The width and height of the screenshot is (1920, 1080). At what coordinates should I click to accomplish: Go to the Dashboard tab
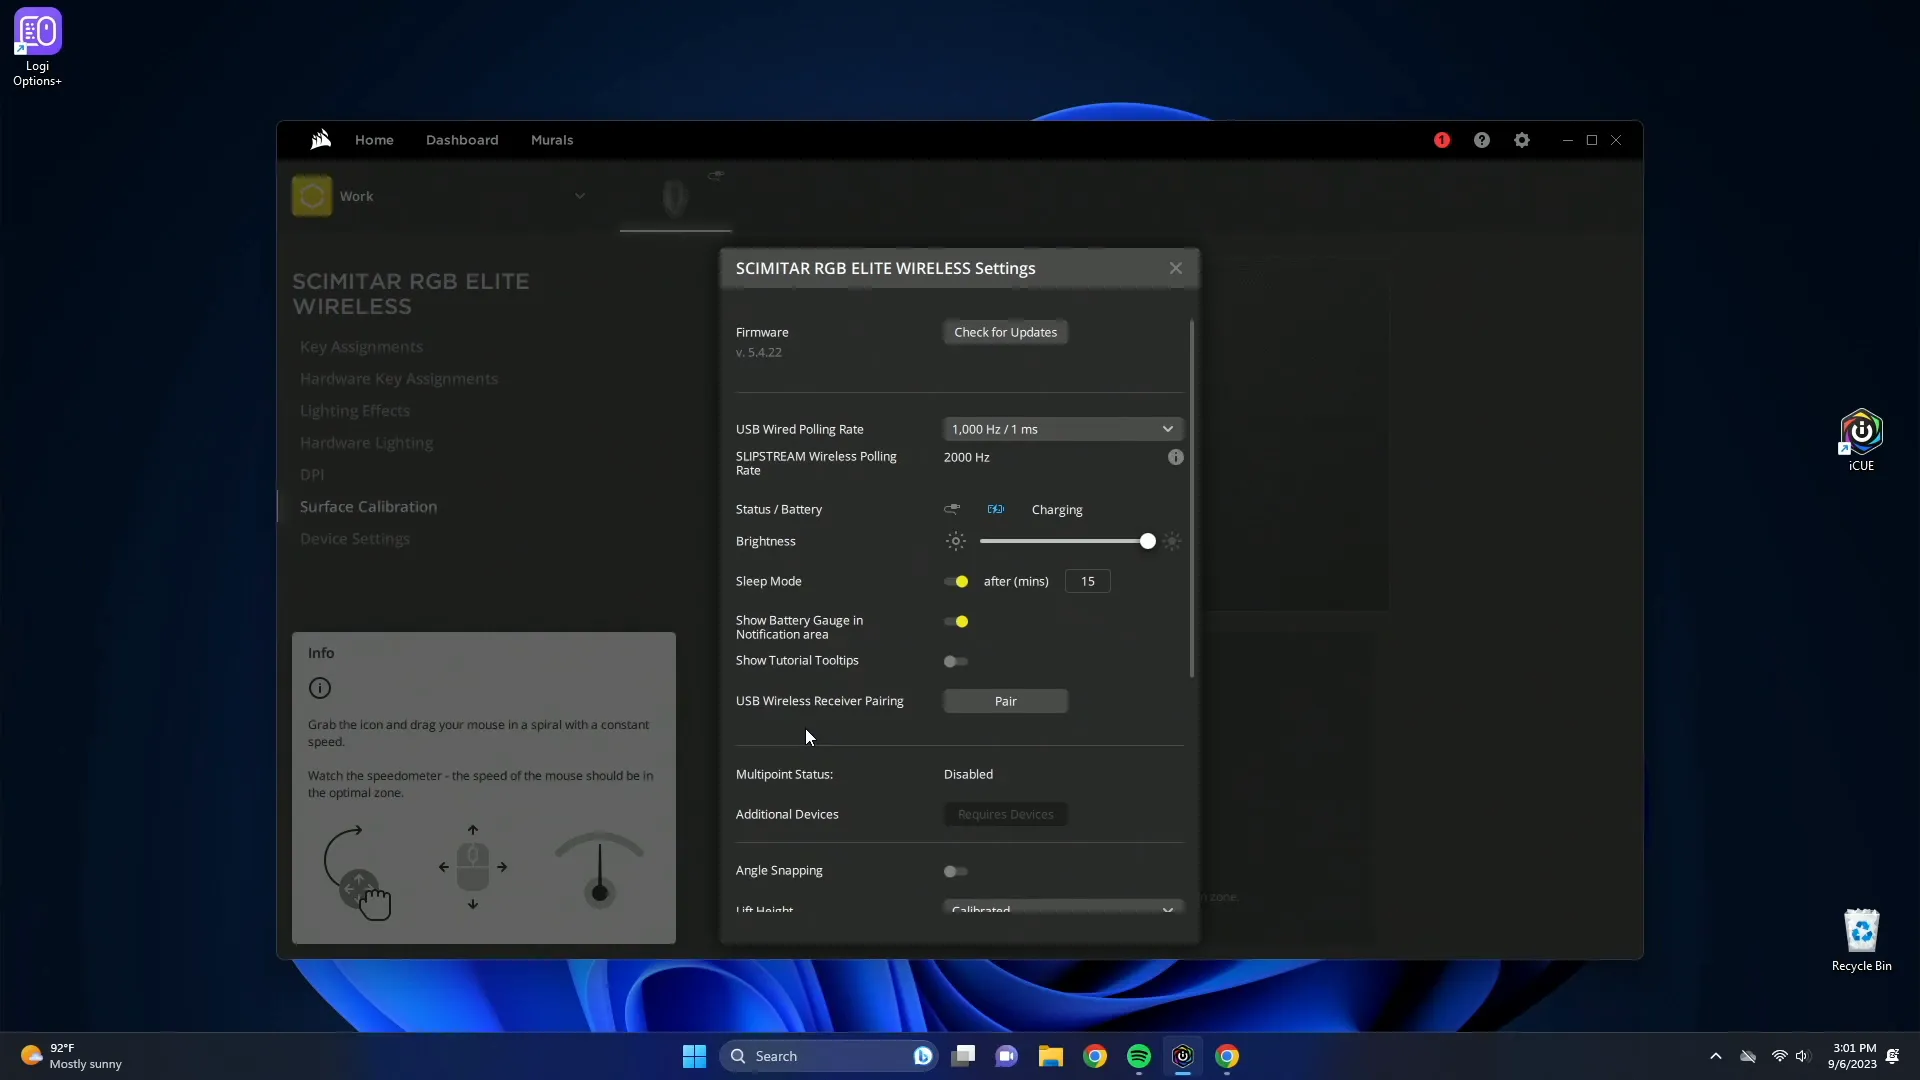pyautogui.click(x=462, y=140)
